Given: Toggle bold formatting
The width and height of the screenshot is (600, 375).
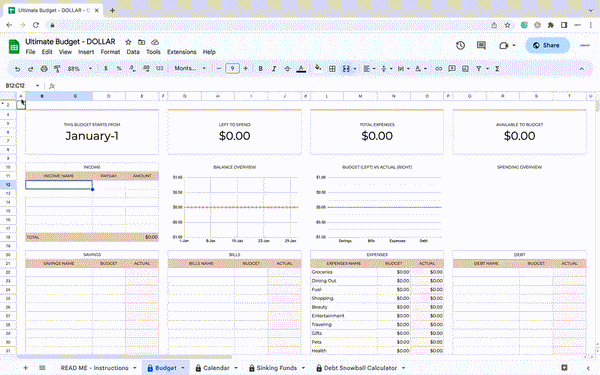Looking at the screenshot, I should 261,69.
